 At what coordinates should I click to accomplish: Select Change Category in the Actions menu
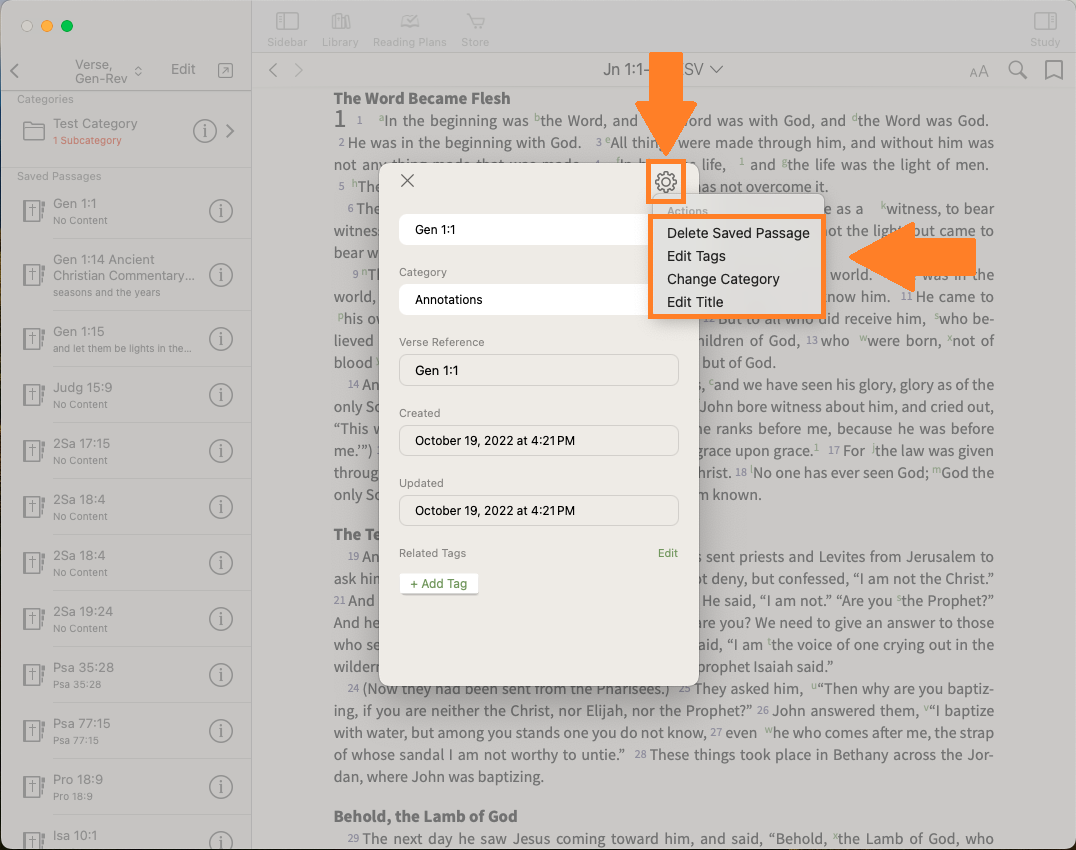click(722, 279)
